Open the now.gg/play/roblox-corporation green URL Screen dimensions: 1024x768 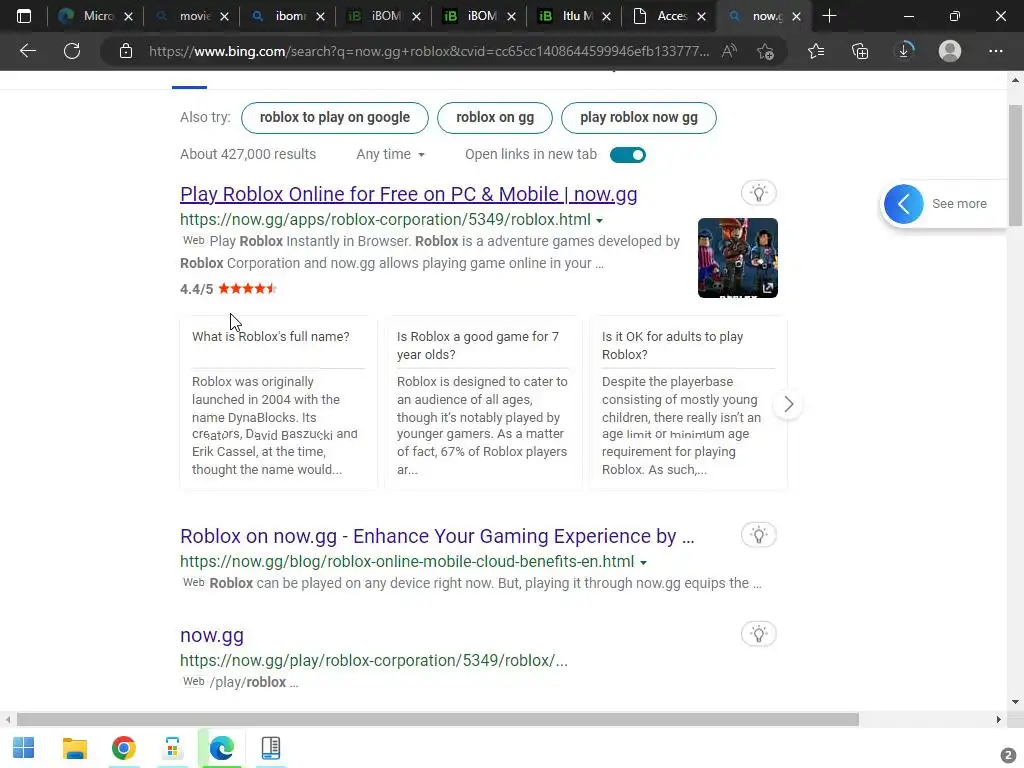point(374,660)
